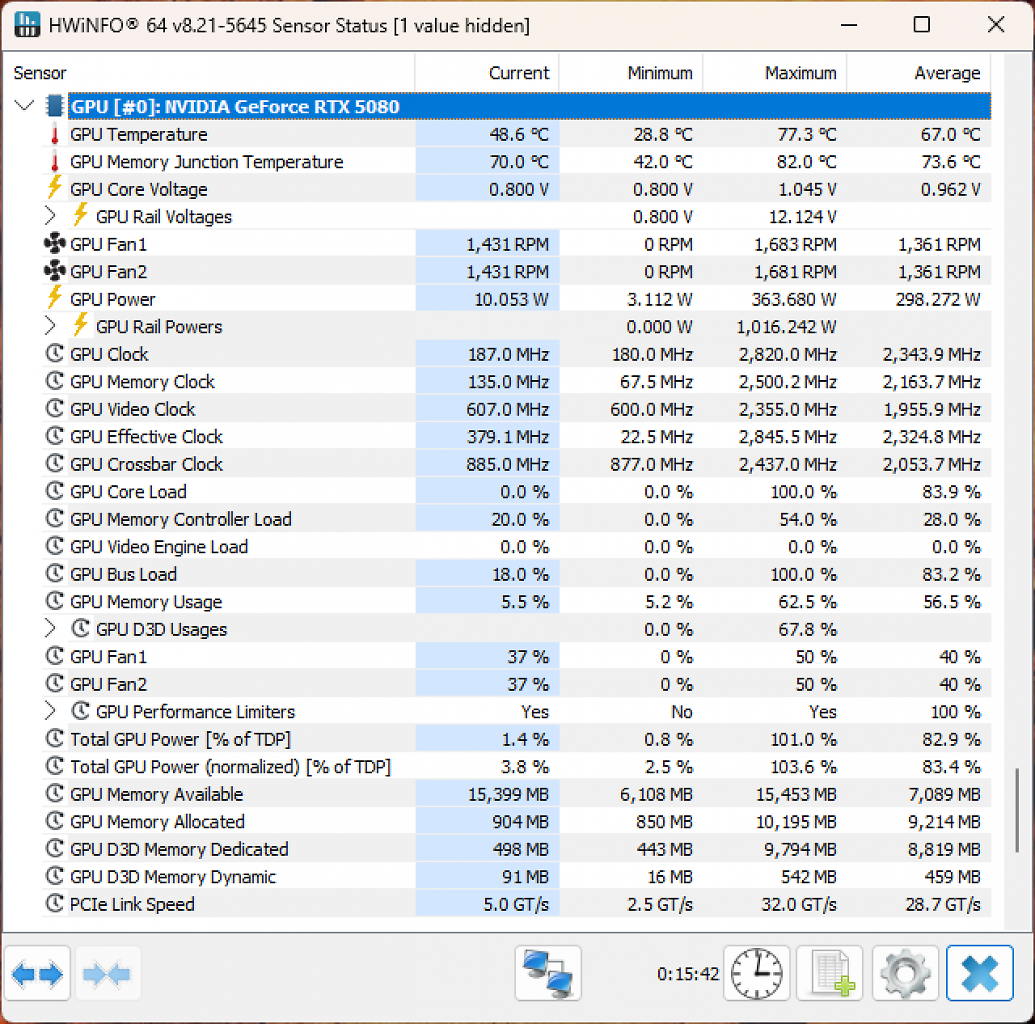Open the network remote monitoring icon

coord(548,973)
